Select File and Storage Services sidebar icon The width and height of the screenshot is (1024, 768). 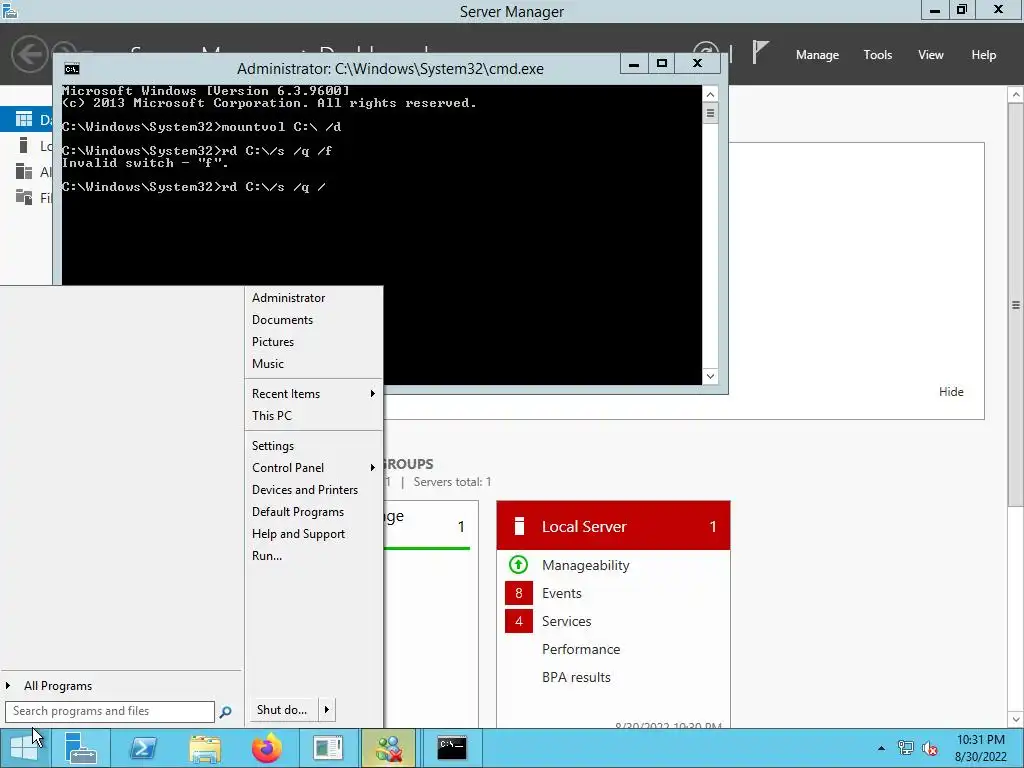[x=24, y=197]
